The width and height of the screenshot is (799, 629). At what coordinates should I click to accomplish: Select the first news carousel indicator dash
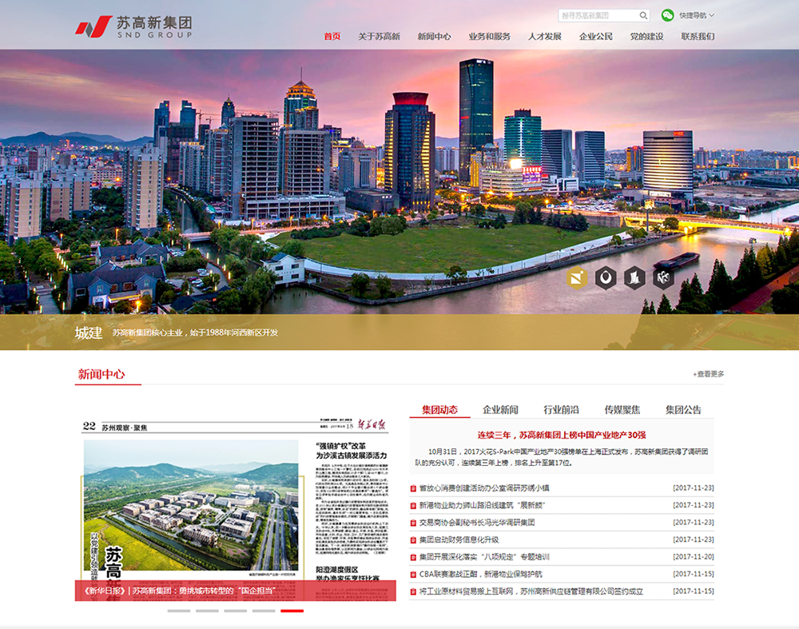point(178,610)
